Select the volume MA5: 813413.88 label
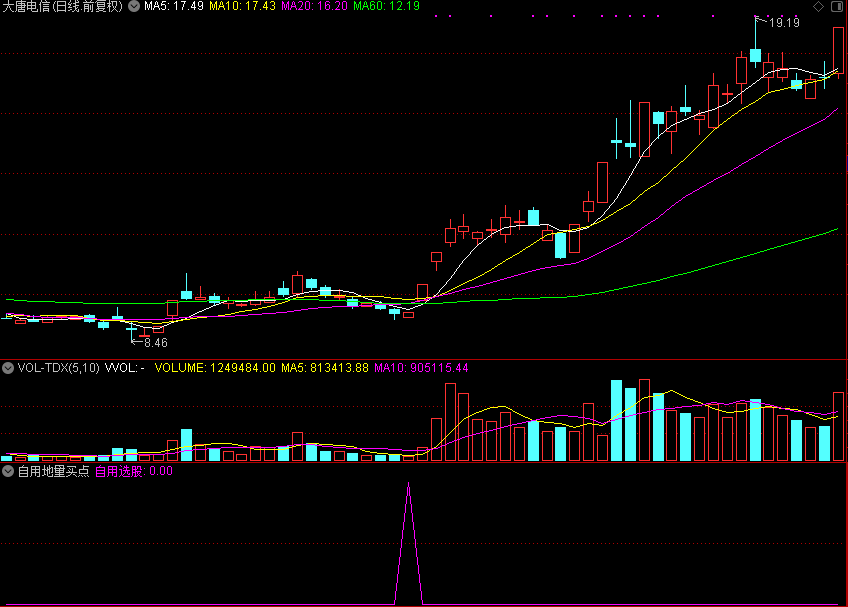Viewport: 848px width, 607px height. click(x=325, y=368)
